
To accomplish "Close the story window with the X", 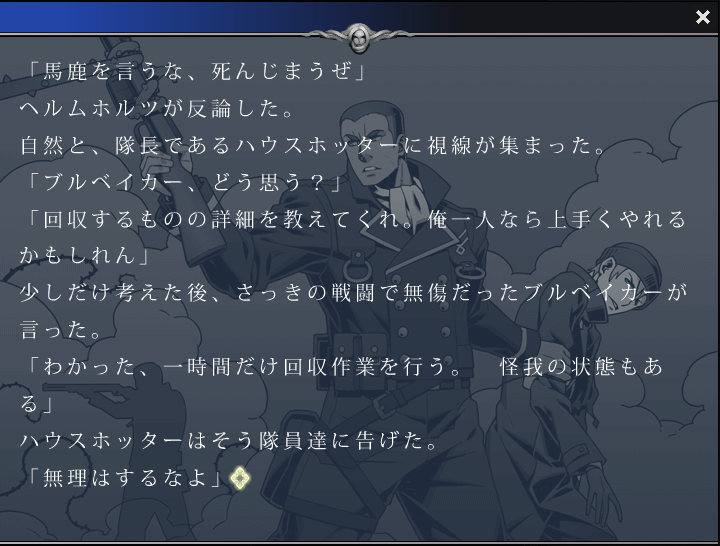I will 703,17.
